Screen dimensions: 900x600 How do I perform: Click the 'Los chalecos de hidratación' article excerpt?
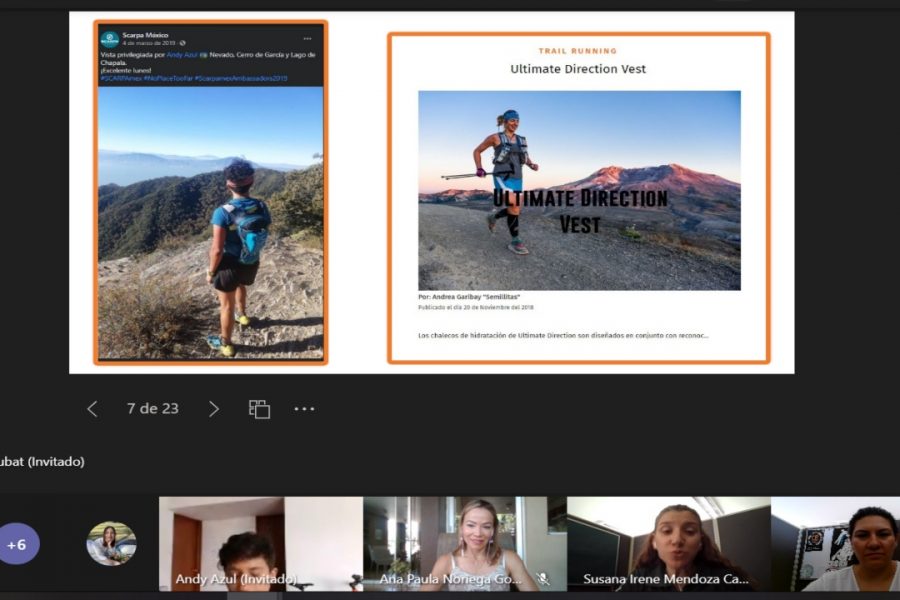point(563,335)
